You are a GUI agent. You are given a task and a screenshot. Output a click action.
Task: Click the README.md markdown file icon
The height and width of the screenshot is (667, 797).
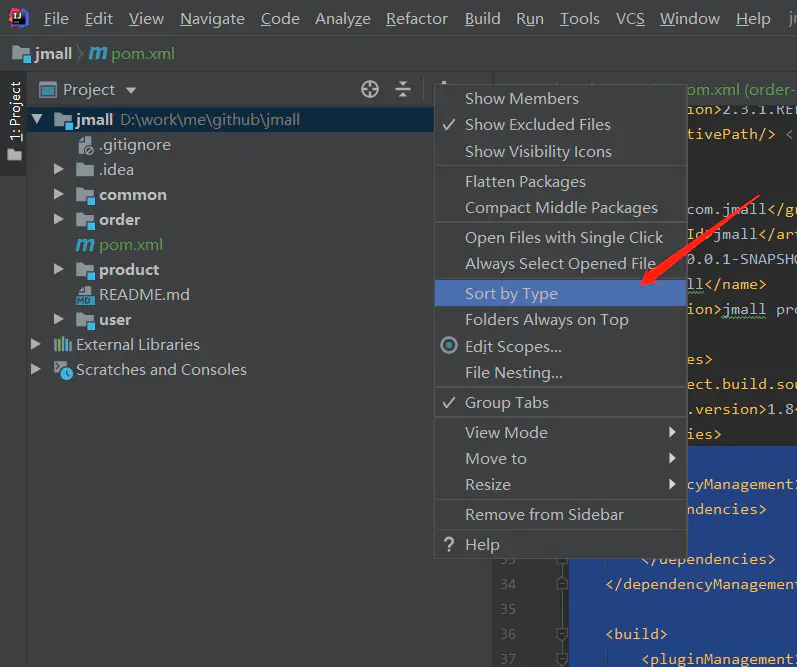[84, 295]
